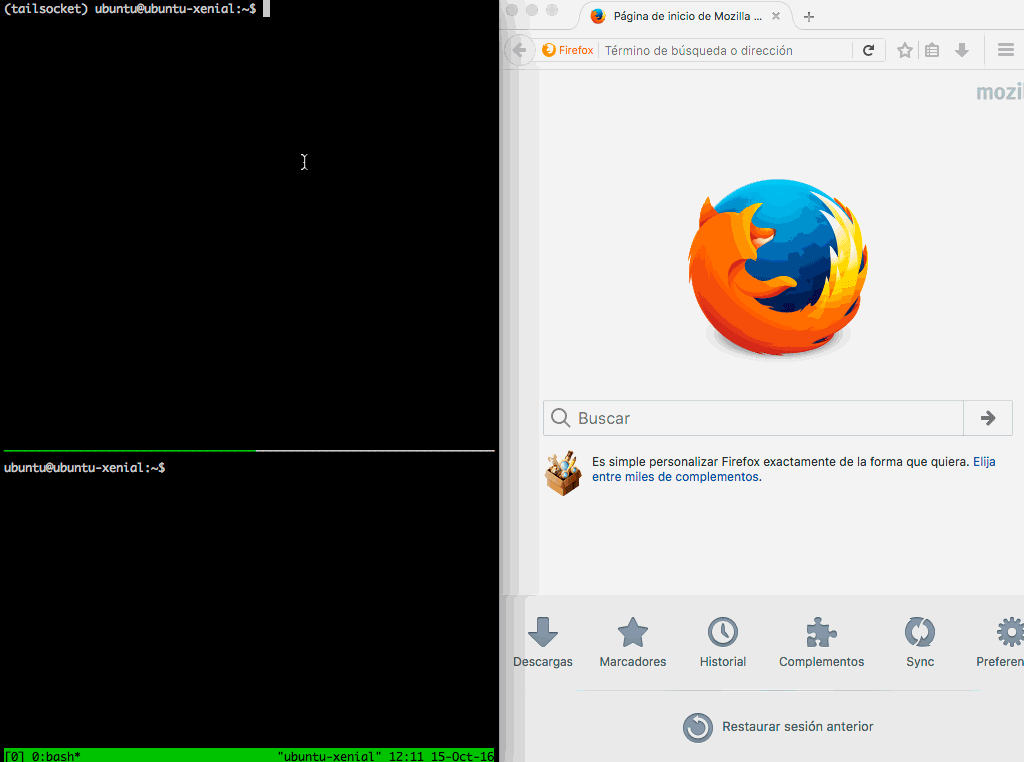Open Historial clock shortcut
The width and height of the screenshot is (1024, 762).
click(x=723, y=642)
